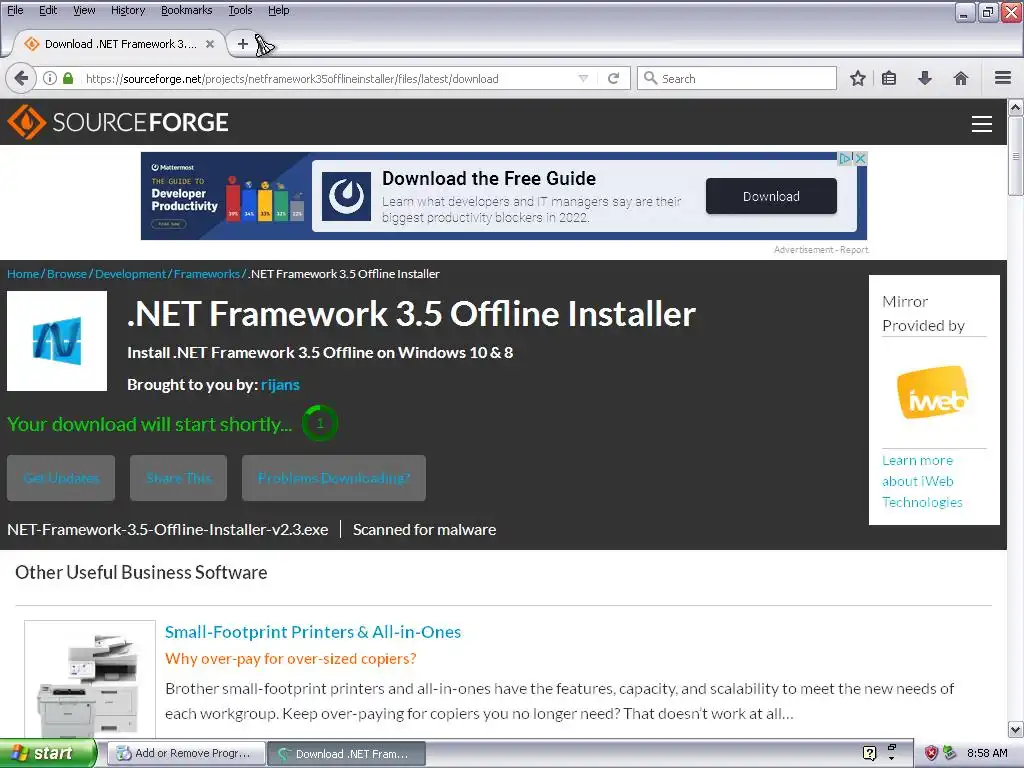The image size is (1024, 768).
Task: Click the installer file name NET-Framework-3.5-Offline-Installer-v2.3.exe
Action: coord(168,530)
